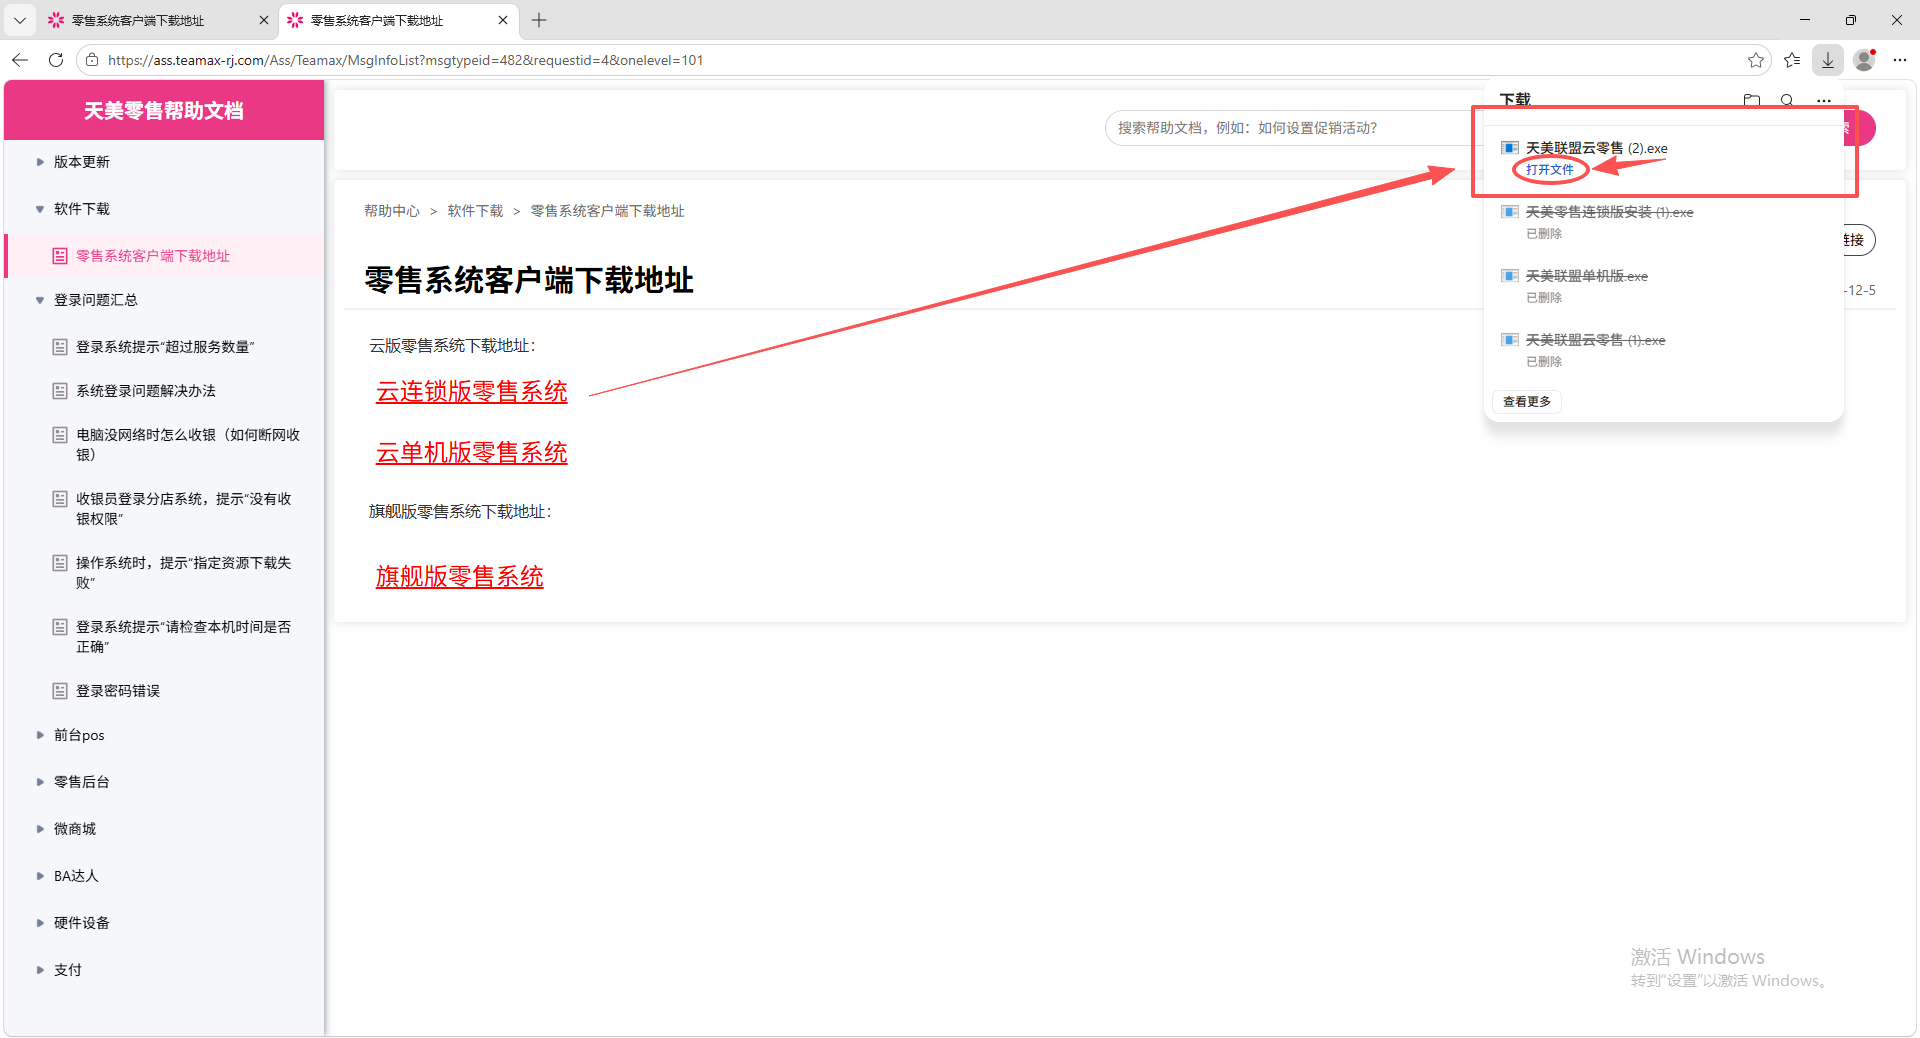Click the document icon beside 登录密码错误
The image size is (1920, 1038).
tap(60, 691)
